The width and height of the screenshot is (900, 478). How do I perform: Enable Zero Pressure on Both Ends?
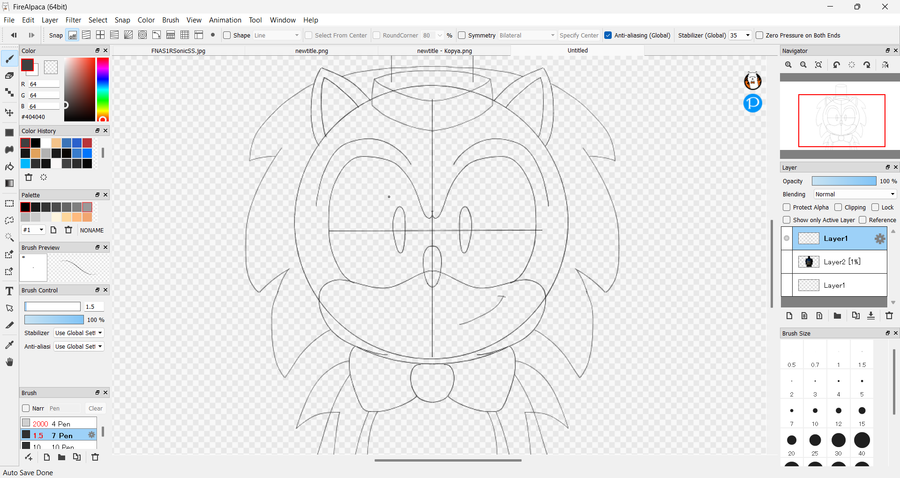click(x=759, y=35)
